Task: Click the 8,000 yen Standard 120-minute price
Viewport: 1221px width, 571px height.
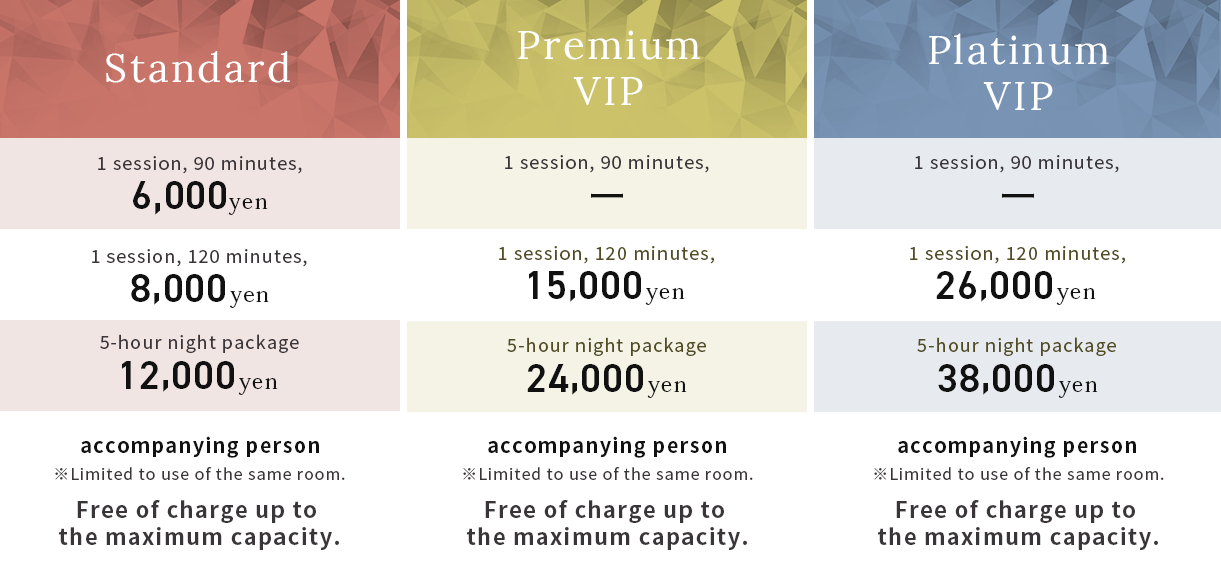Action: (199, 289)
